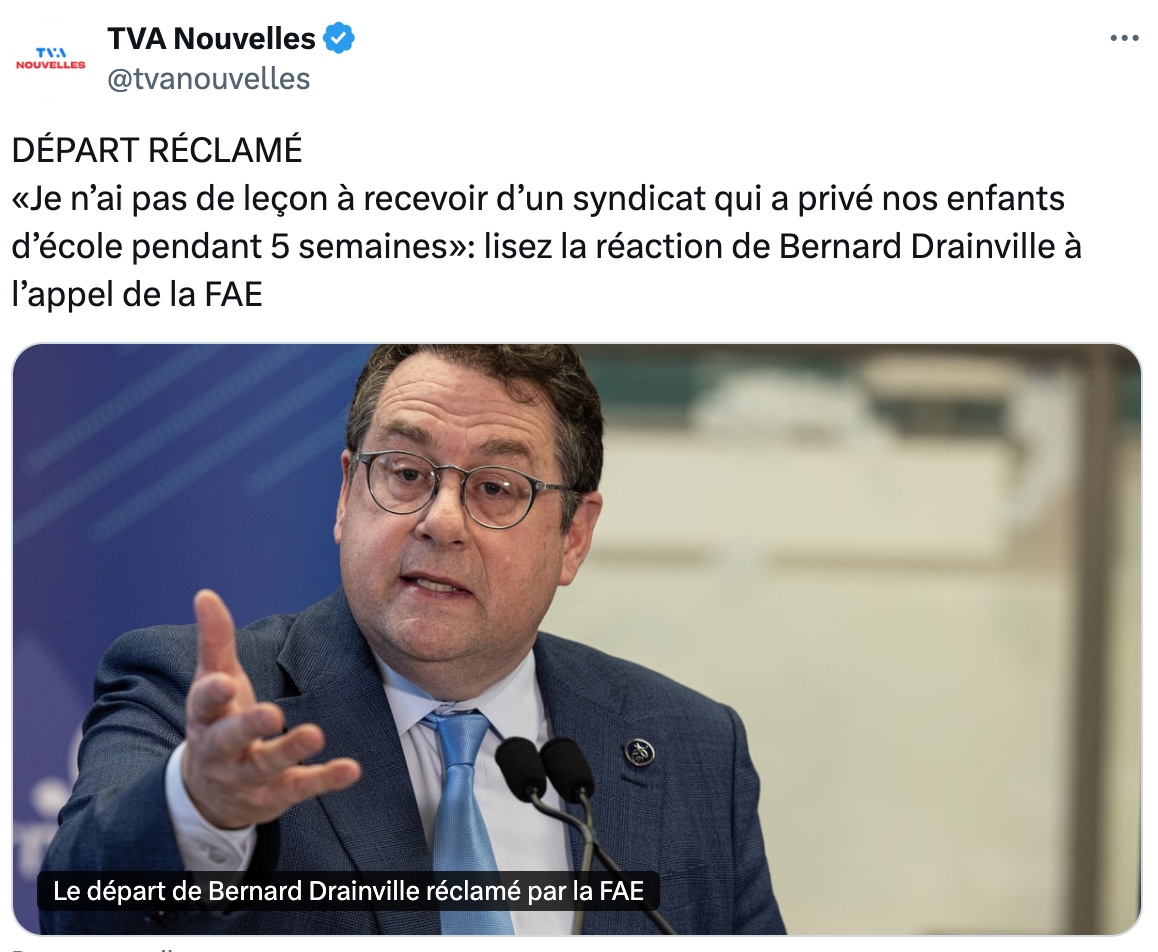
Task: Click the DÉPART RÉCLAMÉ headline text
Action: point(157,151)
